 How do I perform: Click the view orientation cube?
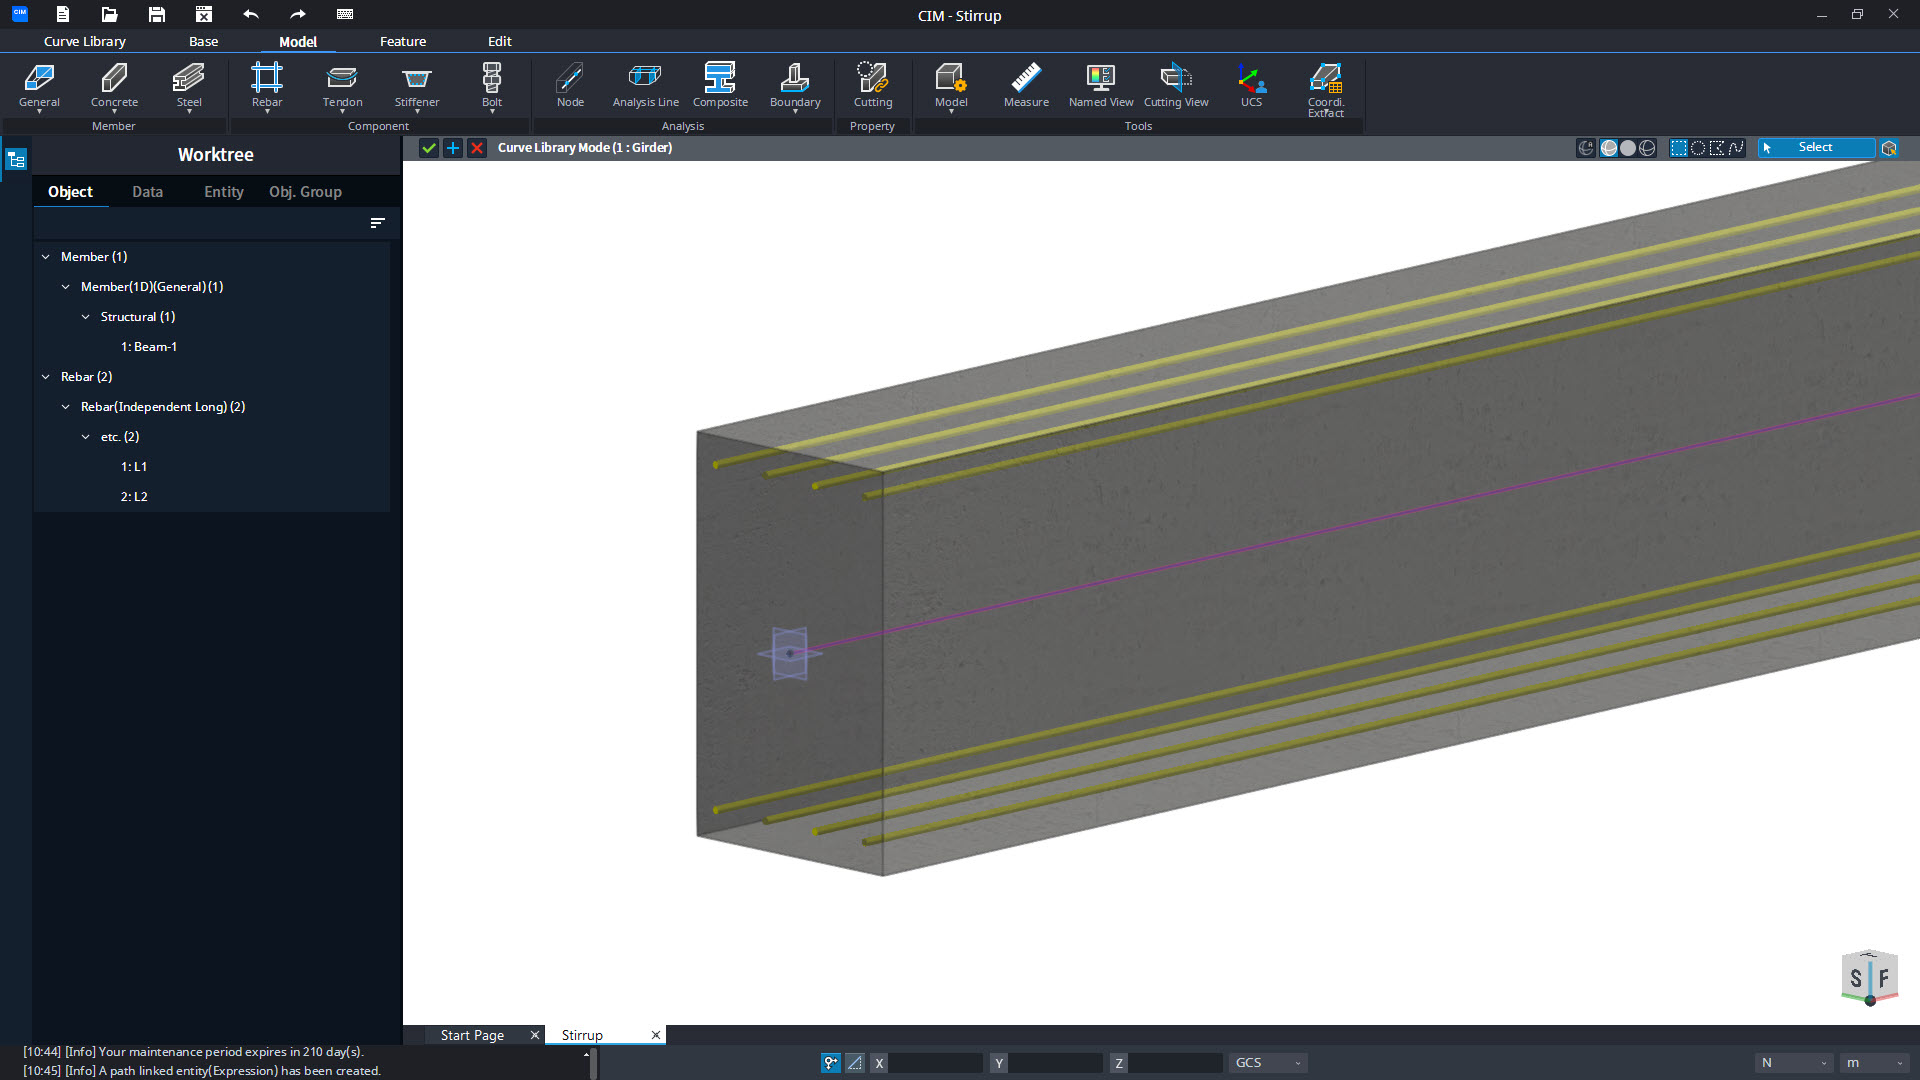tap(1869, 977)
